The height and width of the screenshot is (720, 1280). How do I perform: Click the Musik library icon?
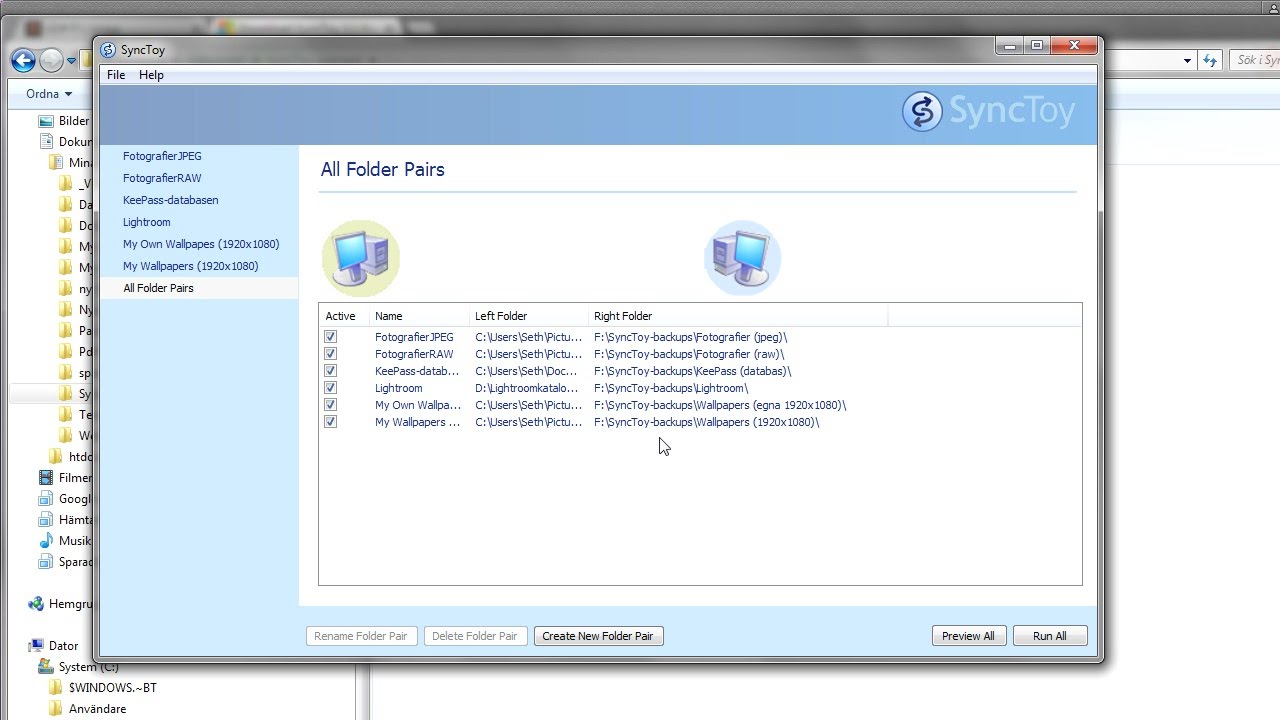click(46, 541)
